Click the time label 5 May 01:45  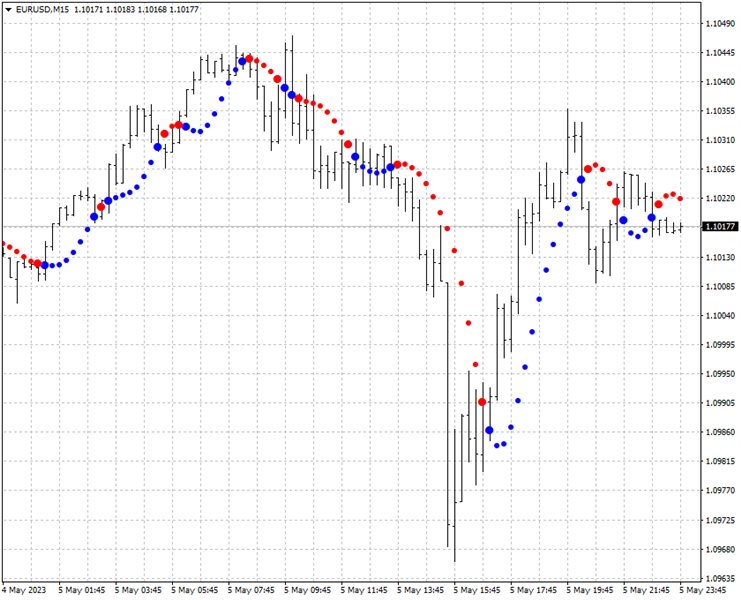click(82, 590)
